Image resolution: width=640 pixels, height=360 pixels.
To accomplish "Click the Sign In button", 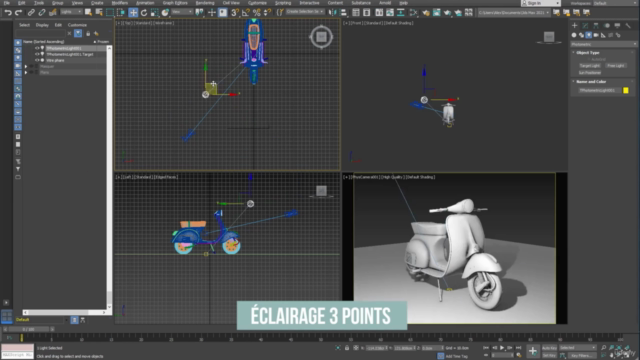I will pyautogui.click(x=540, y=3).
